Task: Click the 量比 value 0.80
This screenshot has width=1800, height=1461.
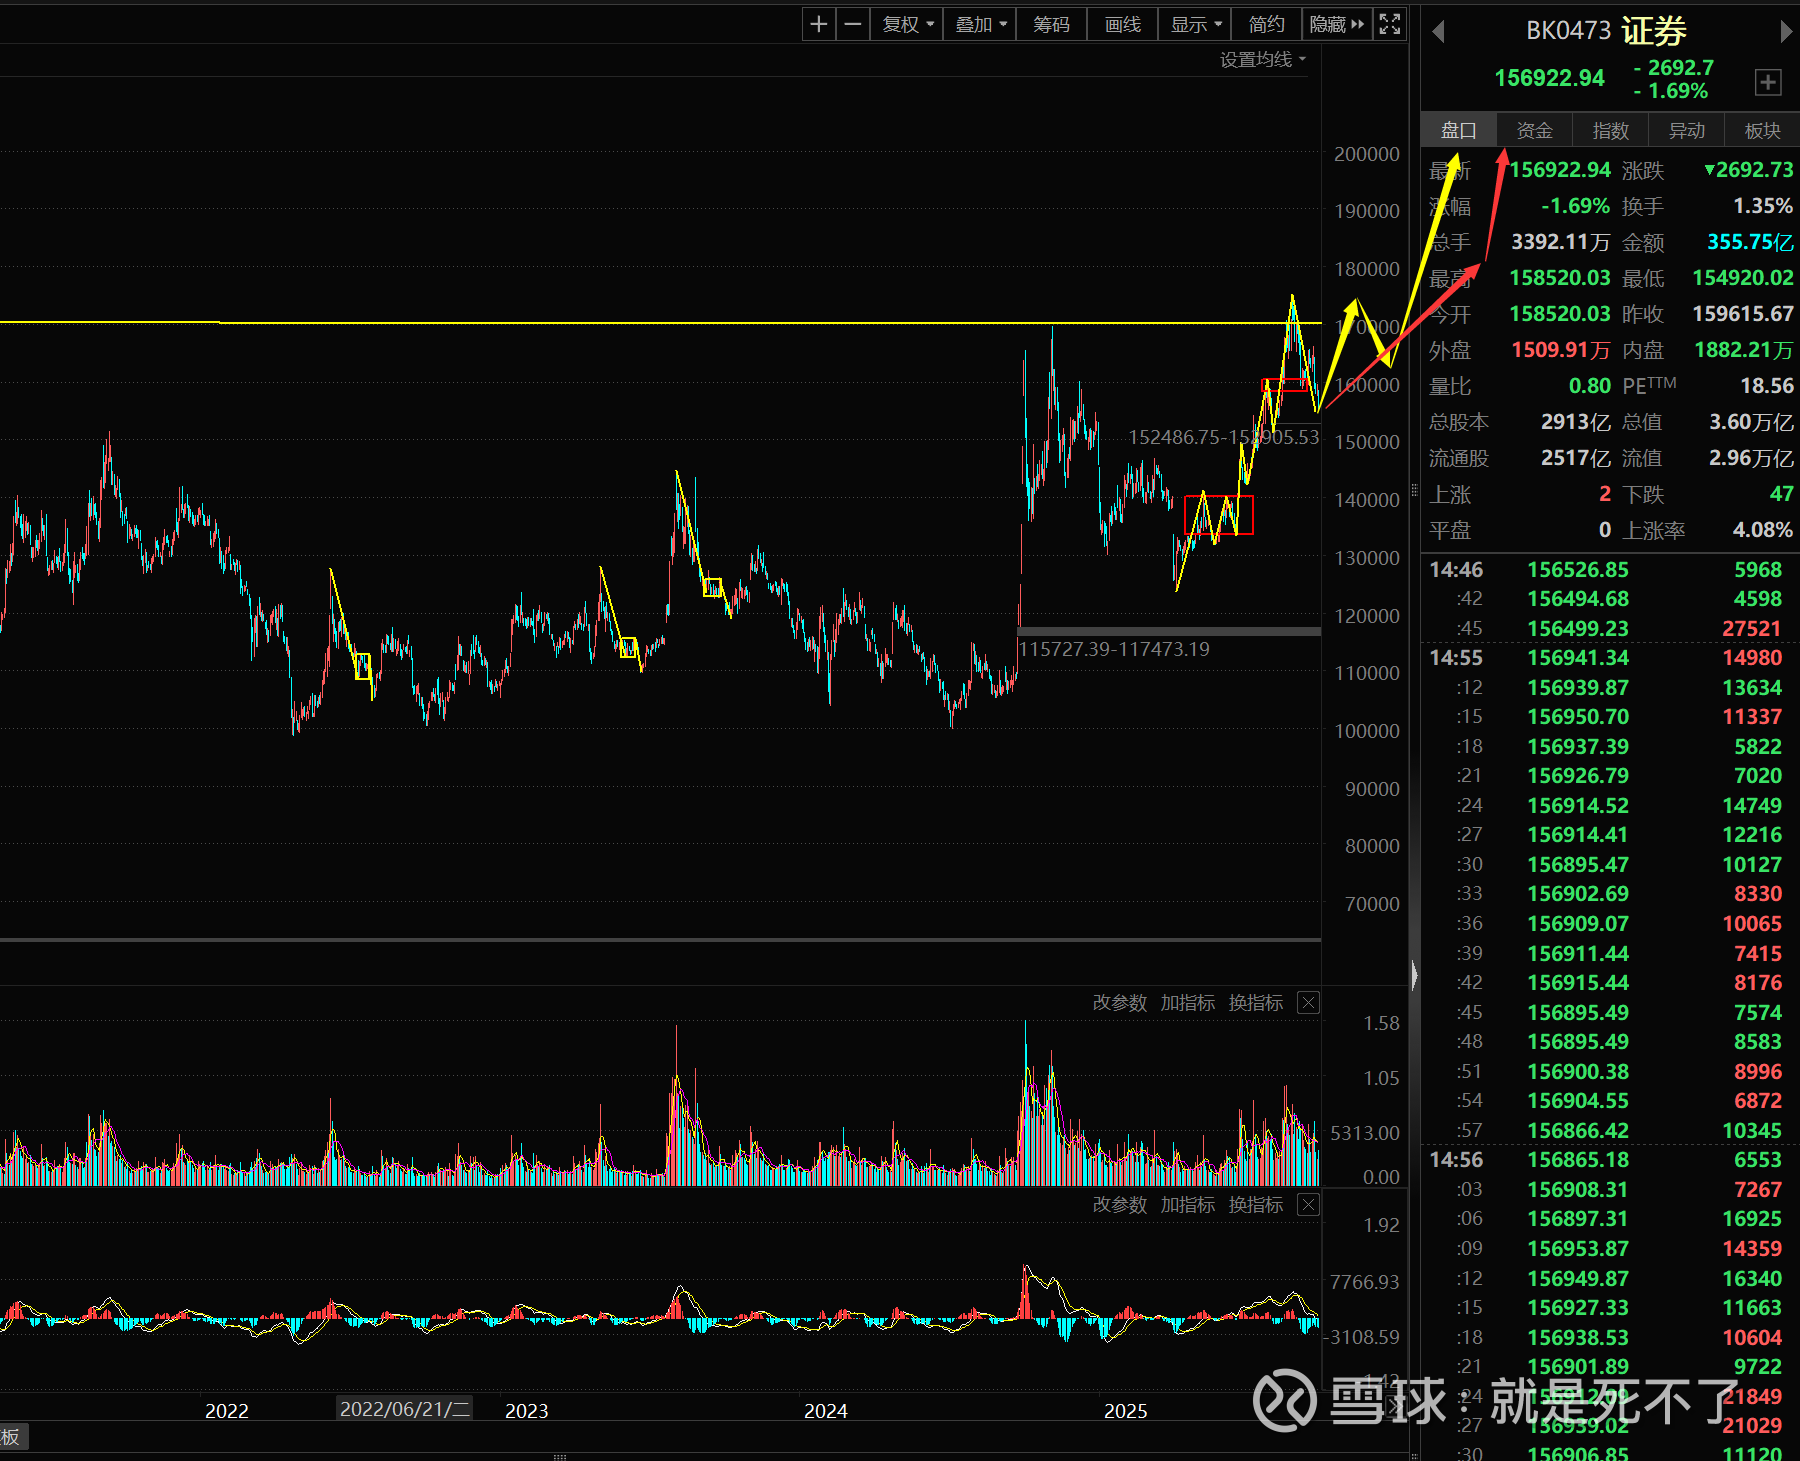Action: pos(1589,386)
